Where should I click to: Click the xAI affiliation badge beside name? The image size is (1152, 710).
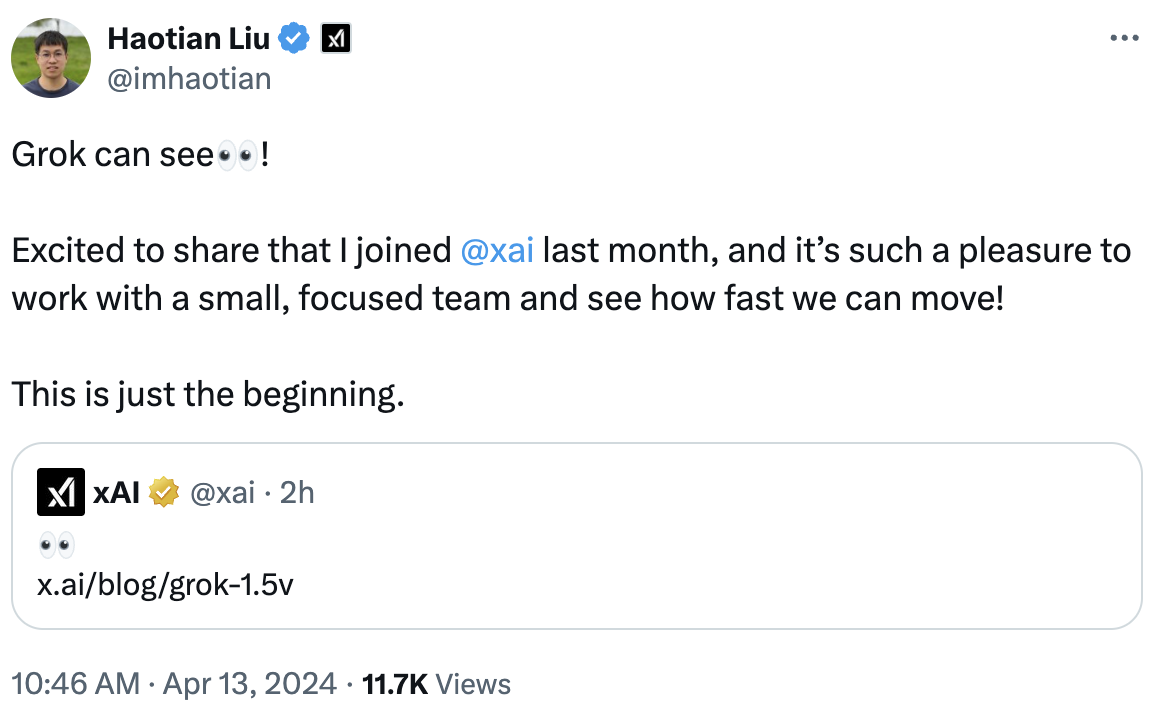tap(335, 40)
